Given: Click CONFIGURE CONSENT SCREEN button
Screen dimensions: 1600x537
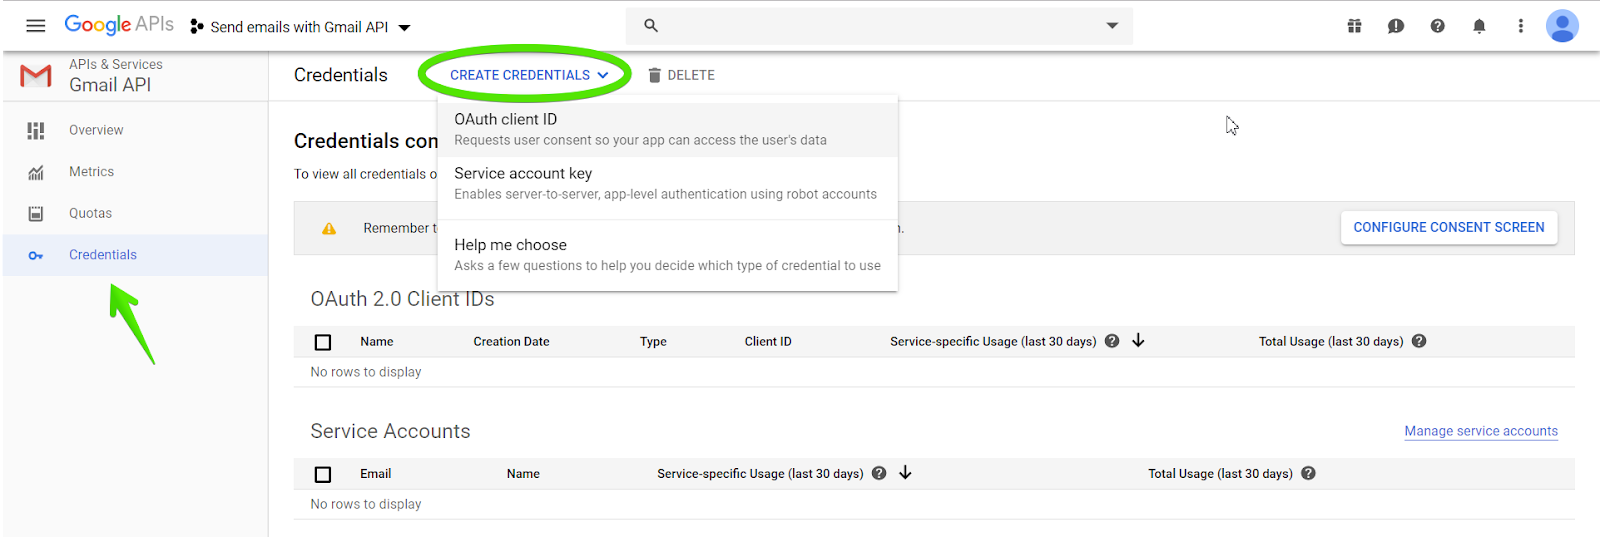Looking at the screenshot, I should 1448,227.
